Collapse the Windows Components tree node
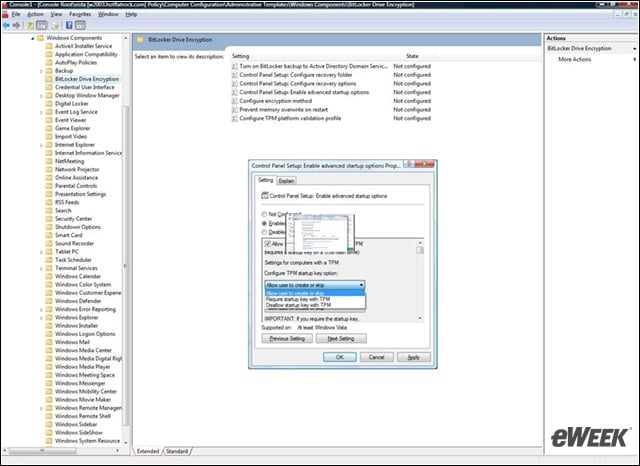The width and height of the screenshot is (640, 466). pos(33,38)
